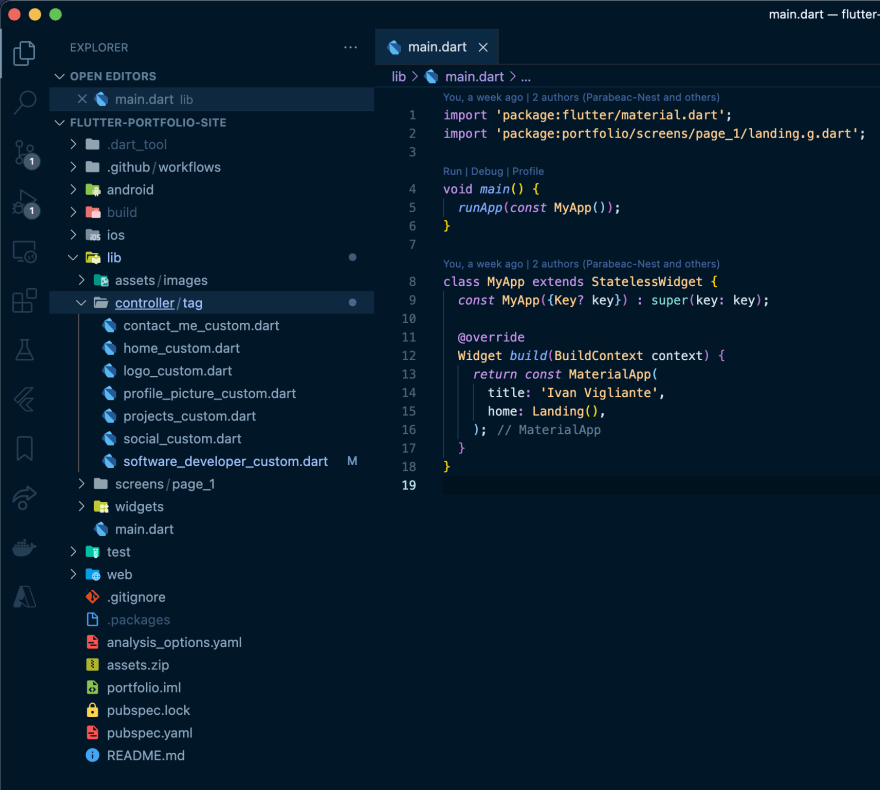Close main.dart in Open Editors list
The height and width of the screenshot is (790, 880).
(x=82, y=99)
